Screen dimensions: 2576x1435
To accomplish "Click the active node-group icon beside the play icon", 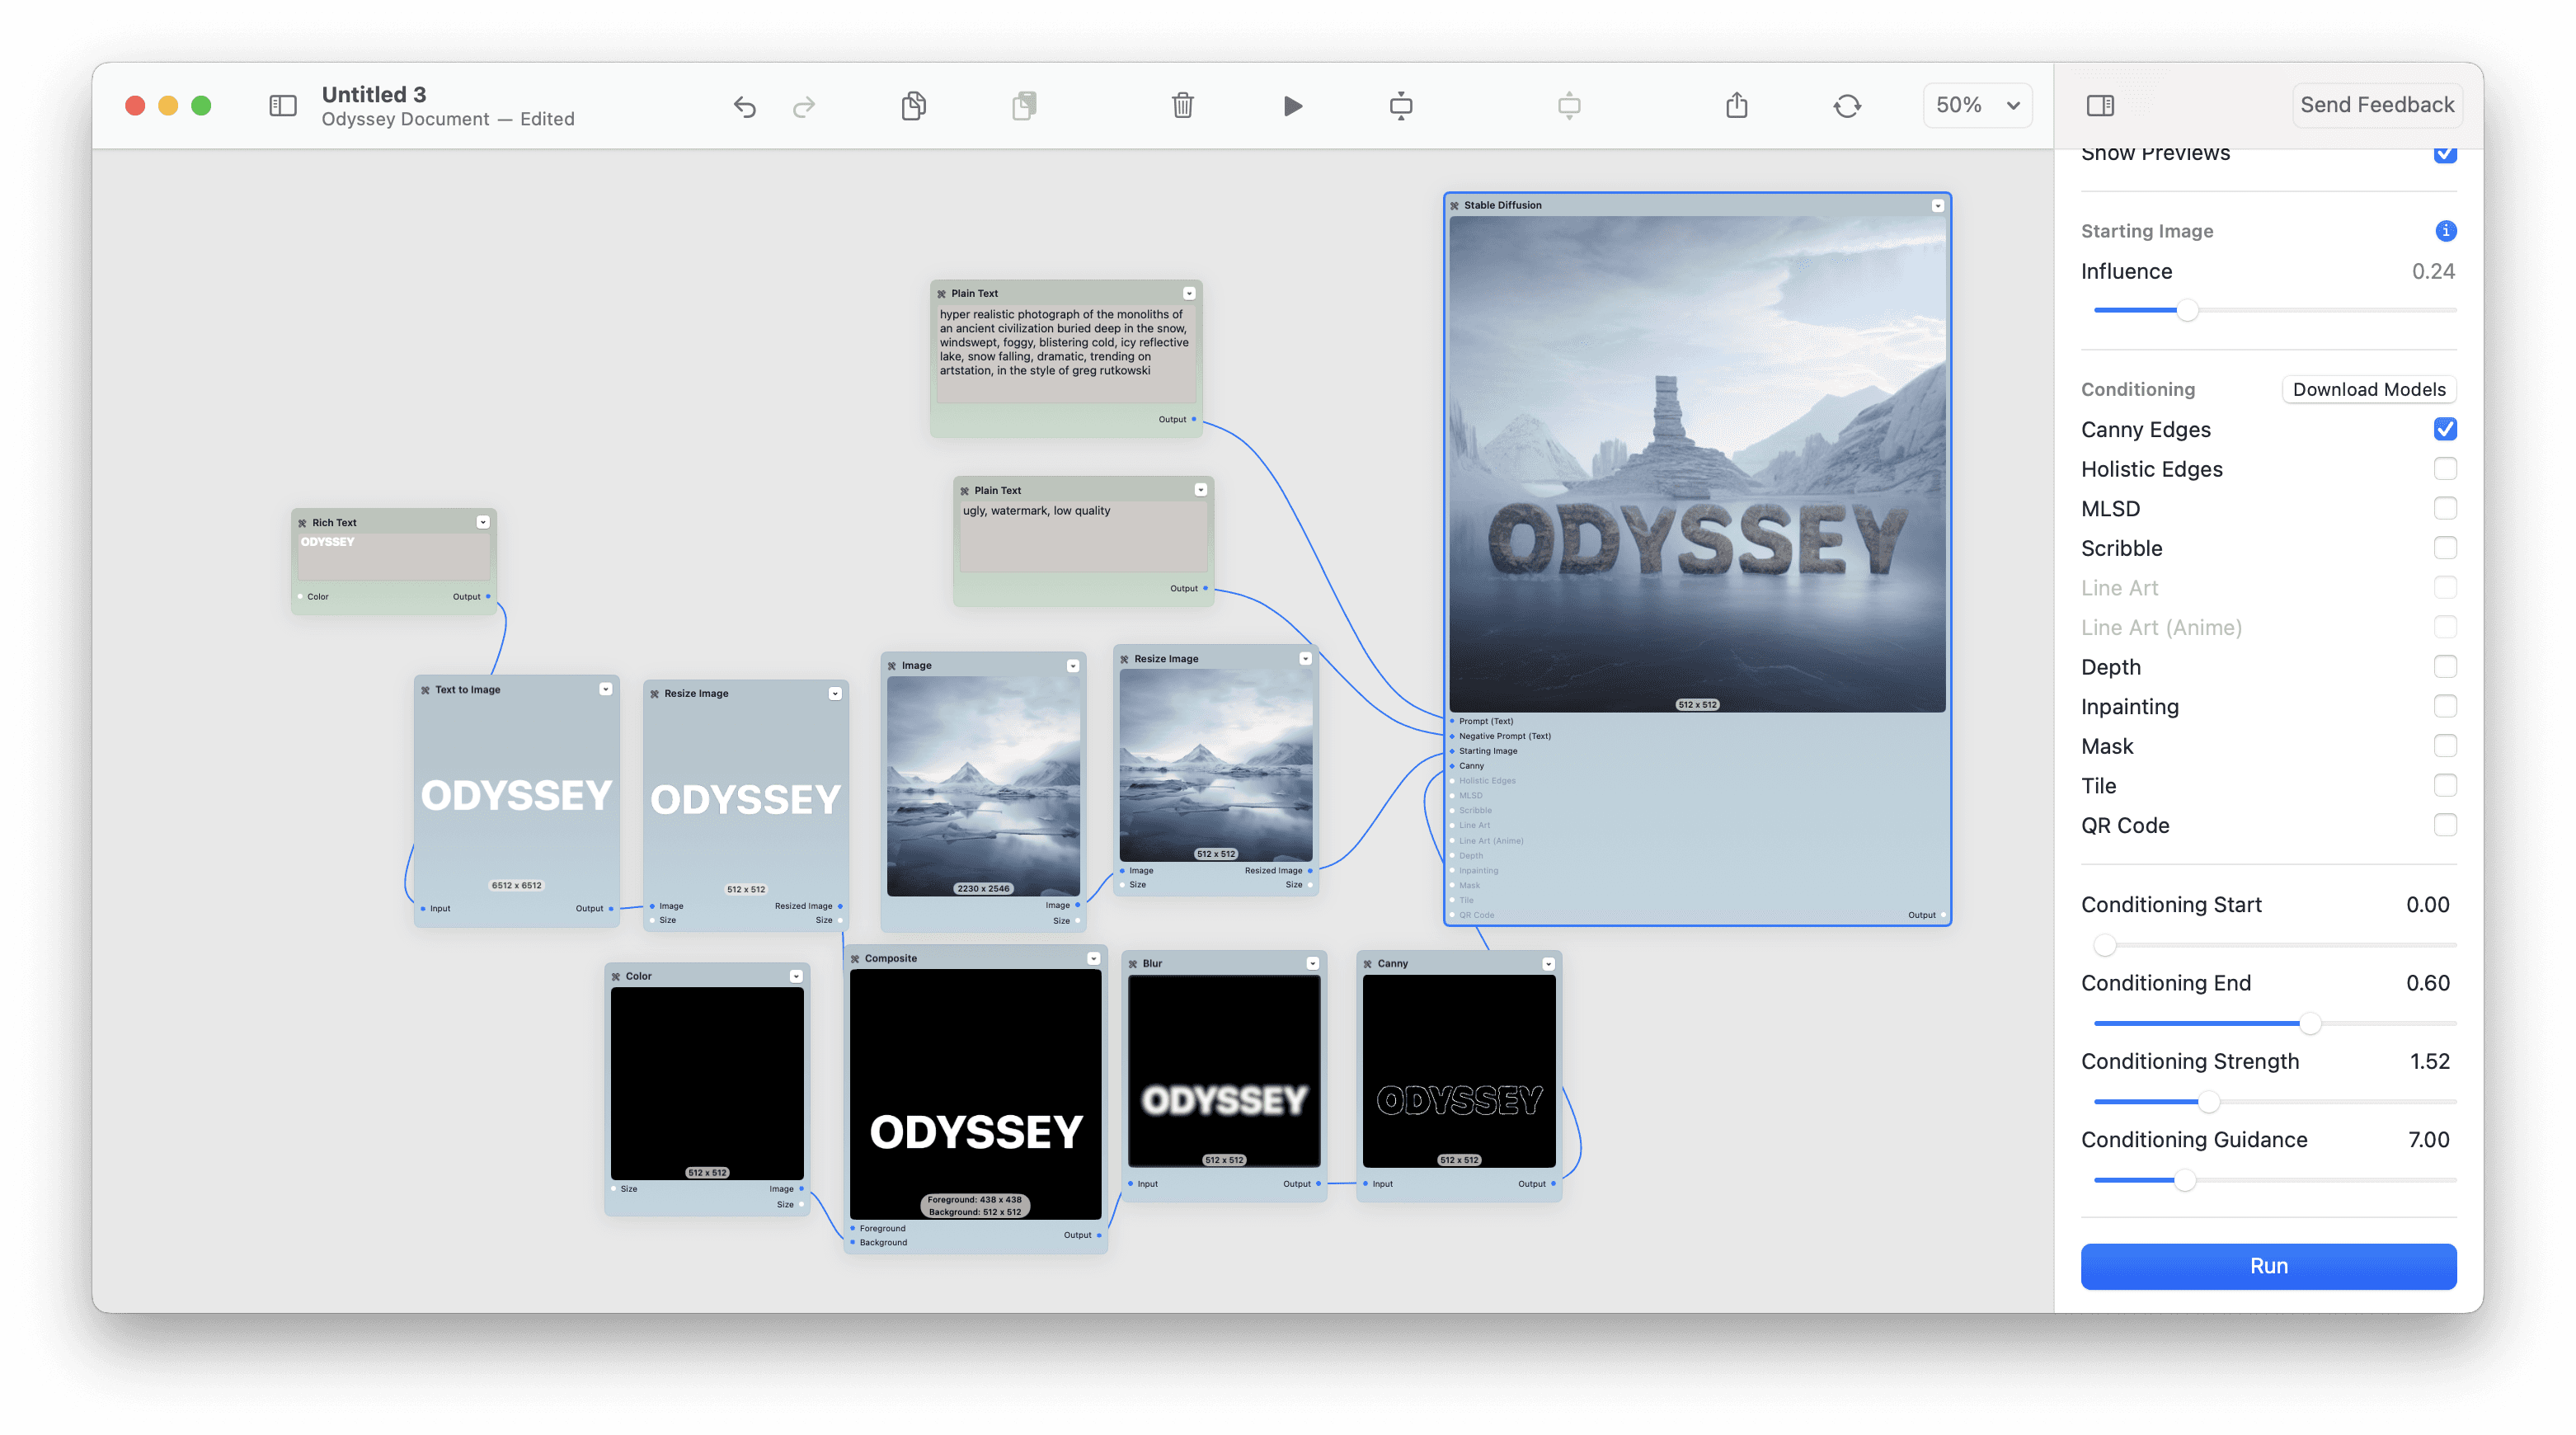I will coord(1401,105).
